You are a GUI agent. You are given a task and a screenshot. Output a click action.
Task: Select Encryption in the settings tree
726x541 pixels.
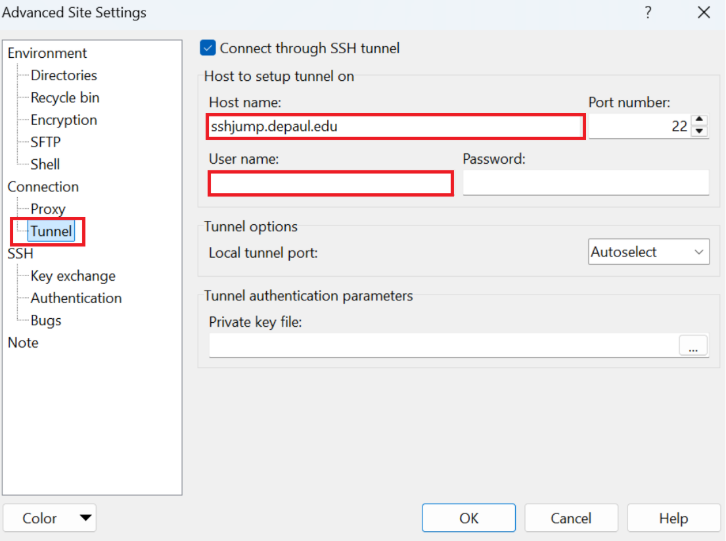pyautogui.click(x=64, y=120)
